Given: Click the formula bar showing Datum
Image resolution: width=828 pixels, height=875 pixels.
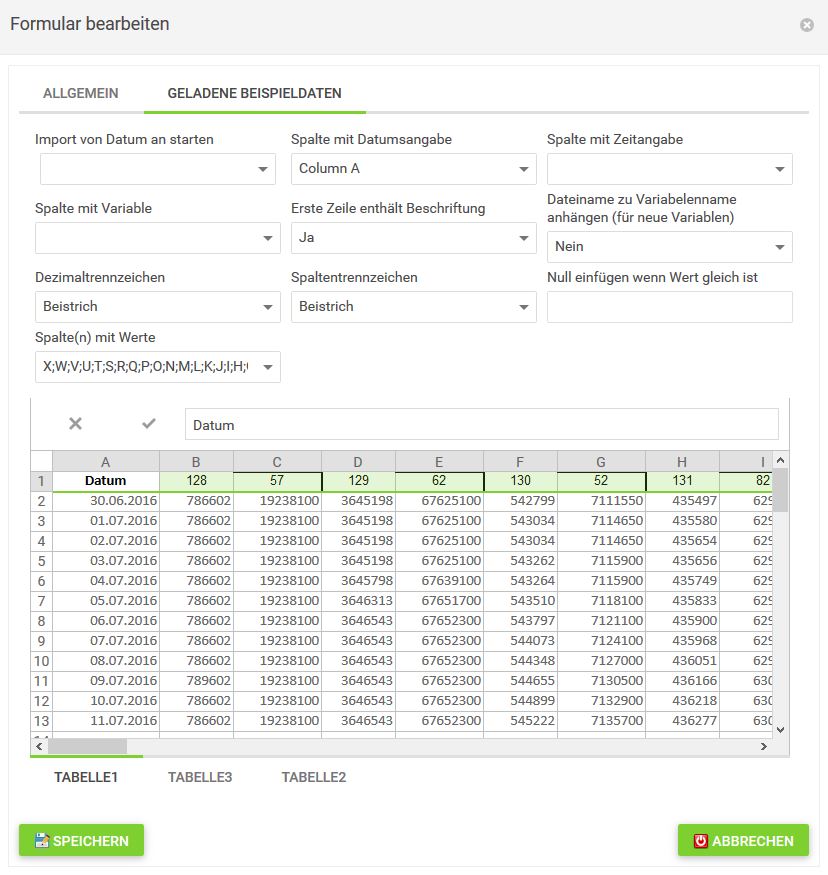Looking at the screenshot, I should pos(482,425).
